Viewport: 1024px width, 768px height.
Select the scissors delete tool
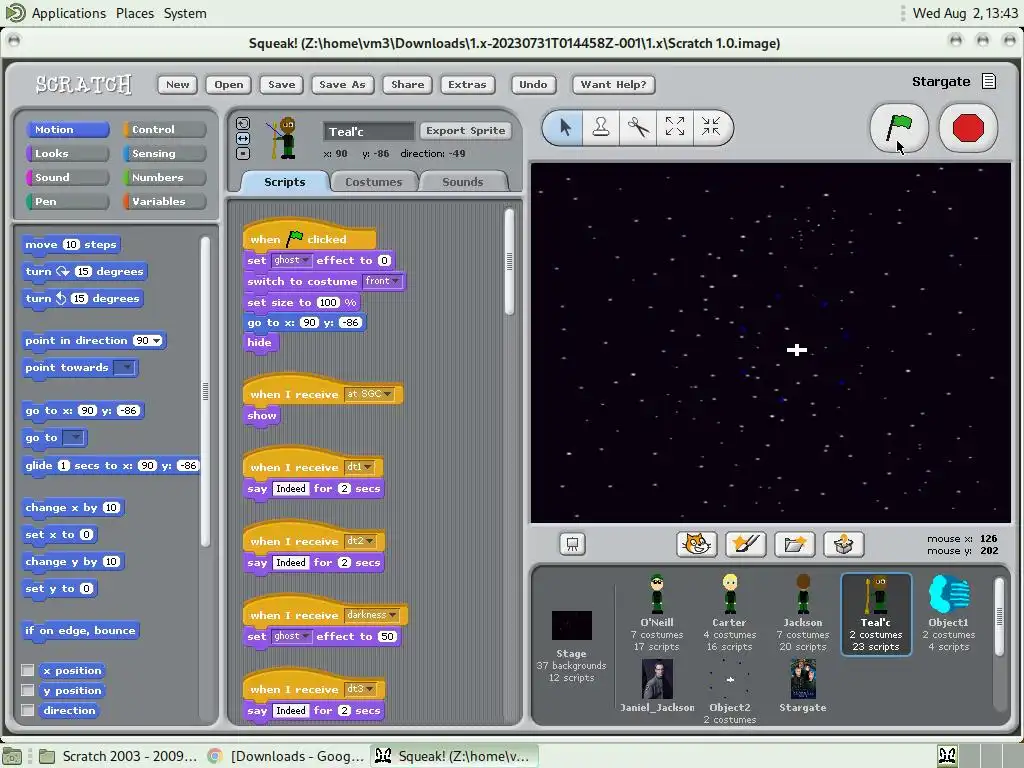(638, 127)
